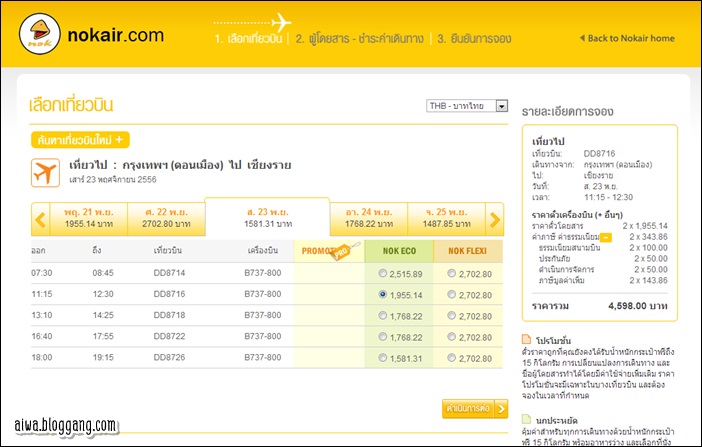Select NOK FLEXI fare for flight DD8714
702x447 pixels.
point(451,273)
